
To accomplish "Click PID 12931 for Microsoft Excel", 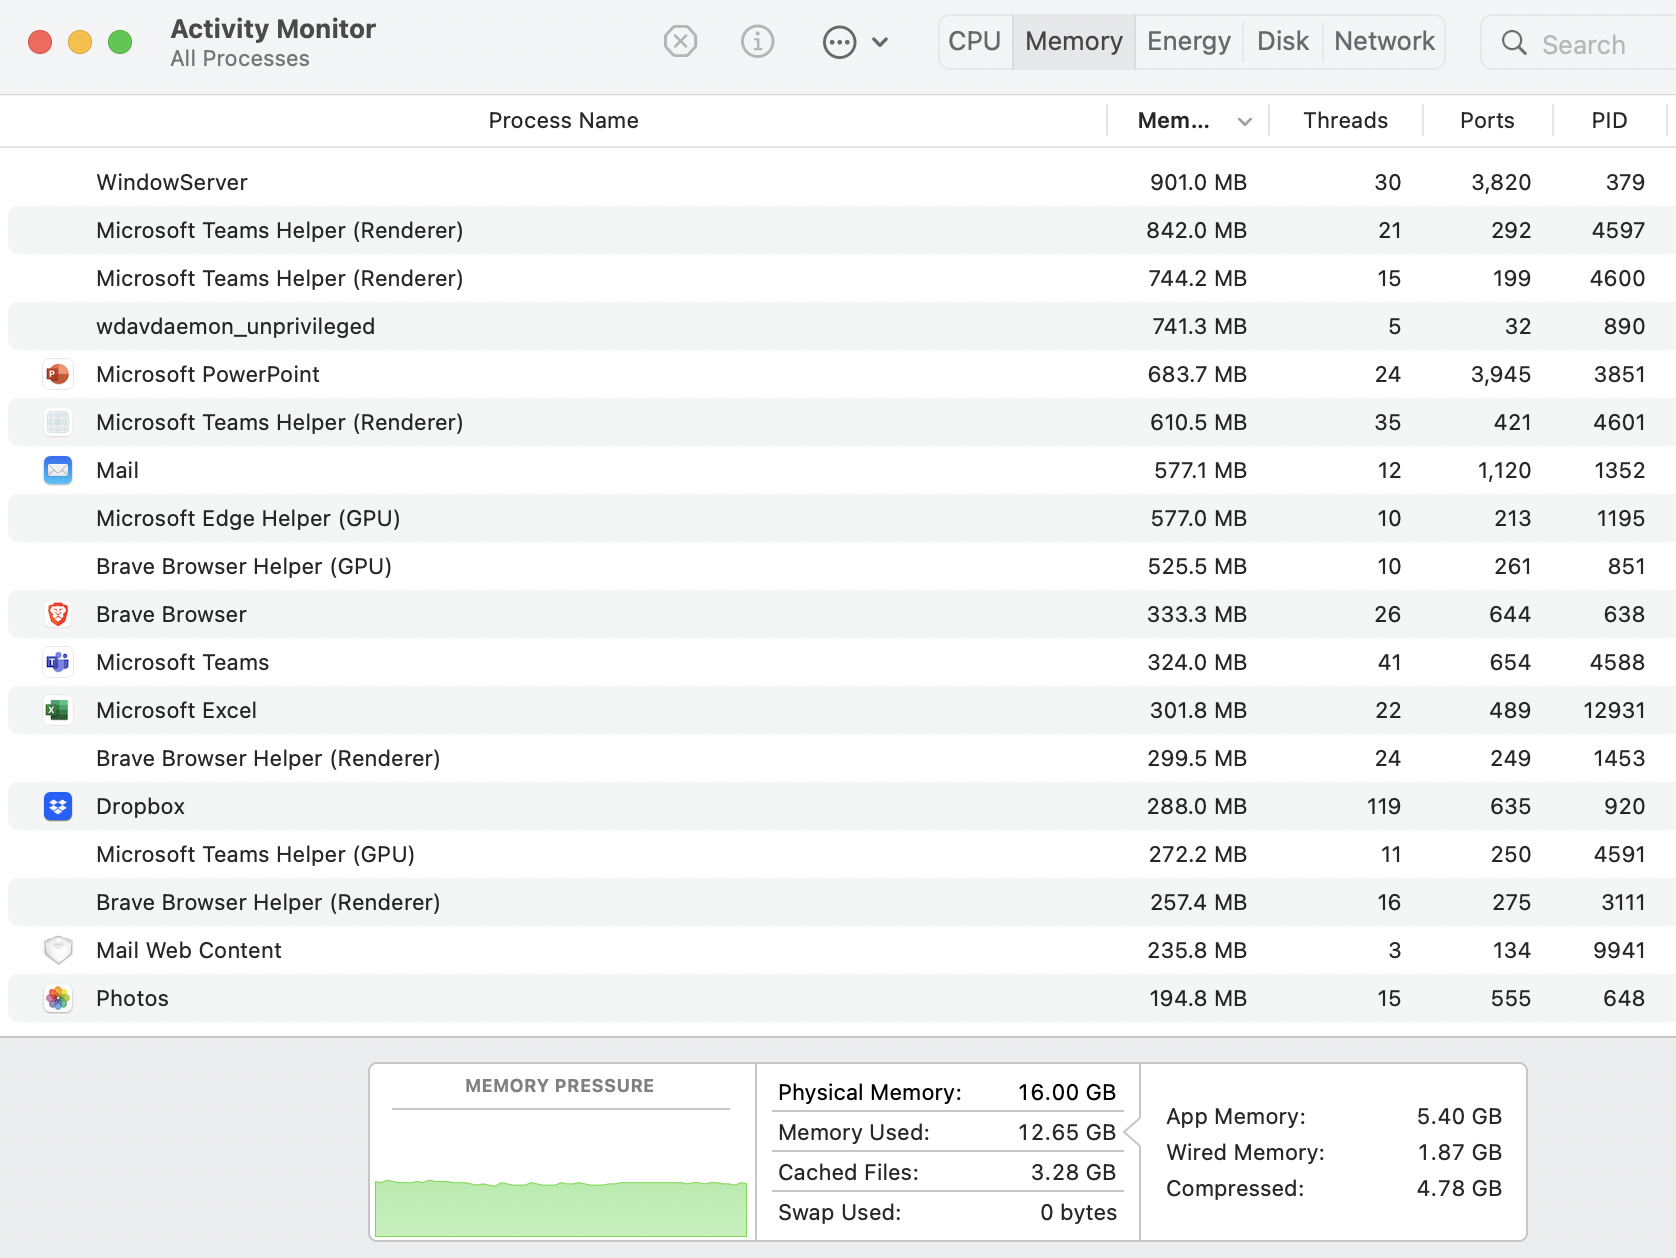I will [1614, 711].
